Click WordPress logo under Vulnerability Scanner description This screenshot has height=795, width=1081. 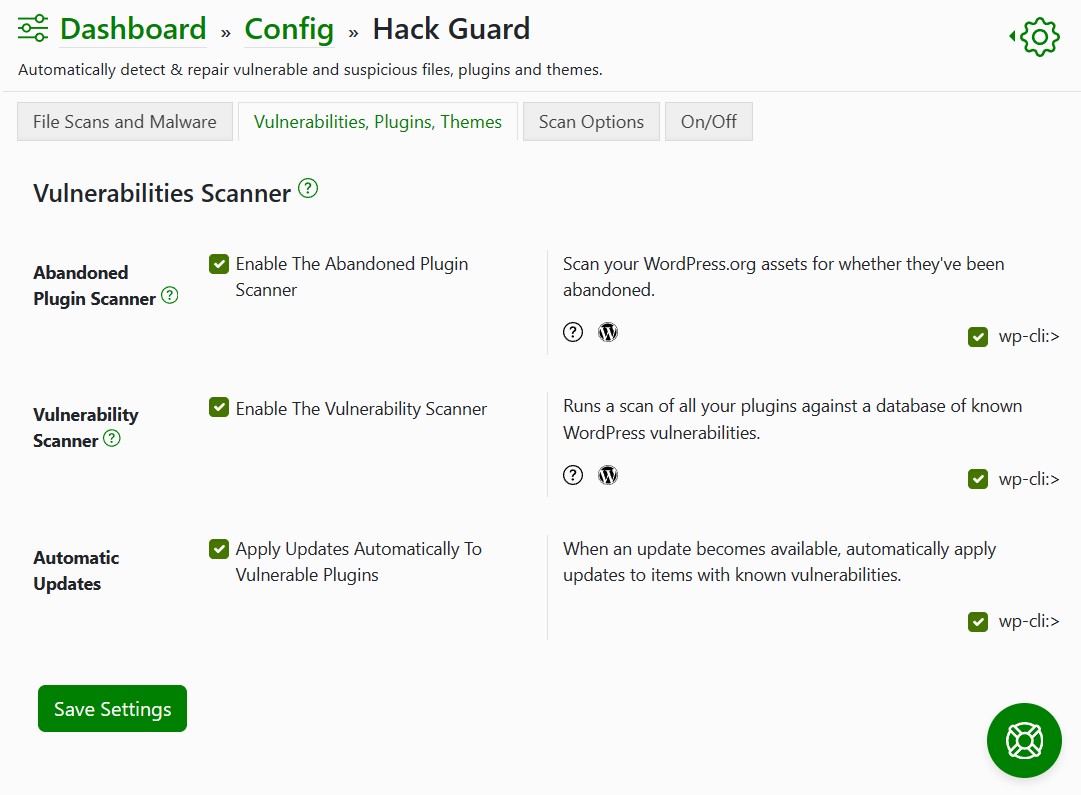pyautogui.click(x=608, y=475)
